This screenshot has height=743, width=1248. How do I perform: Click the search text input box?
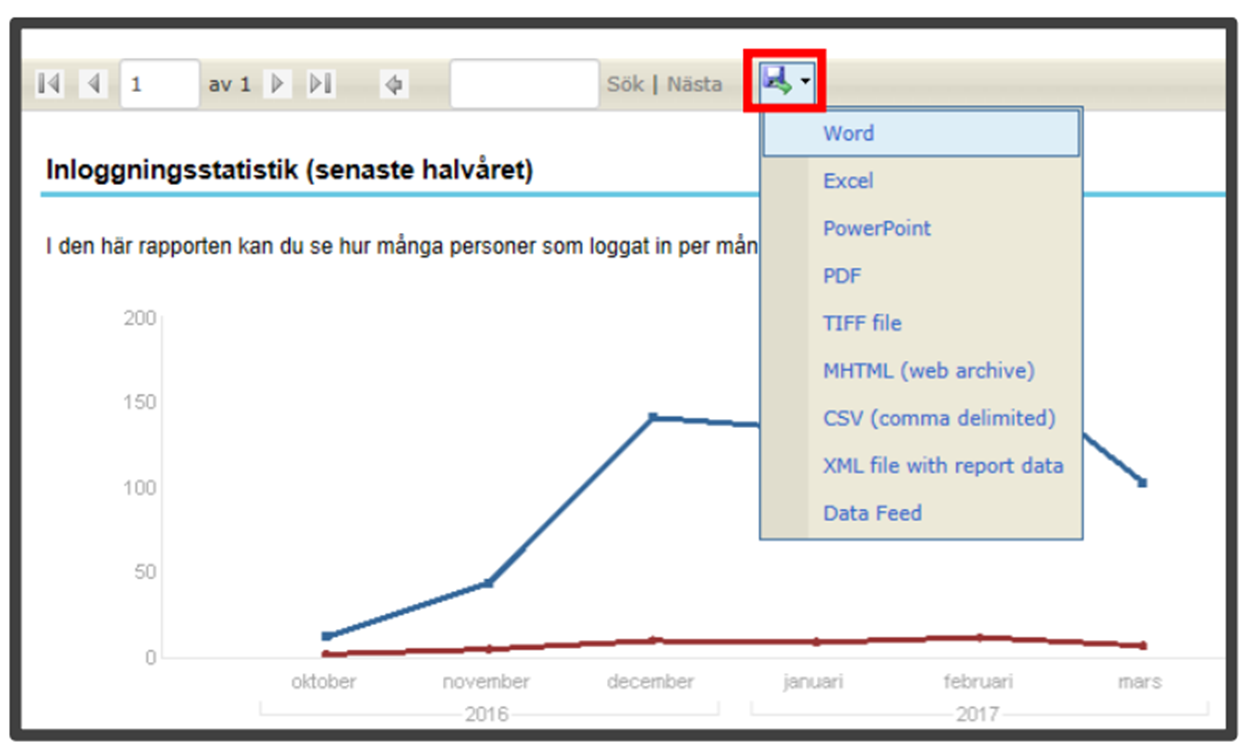524,84
